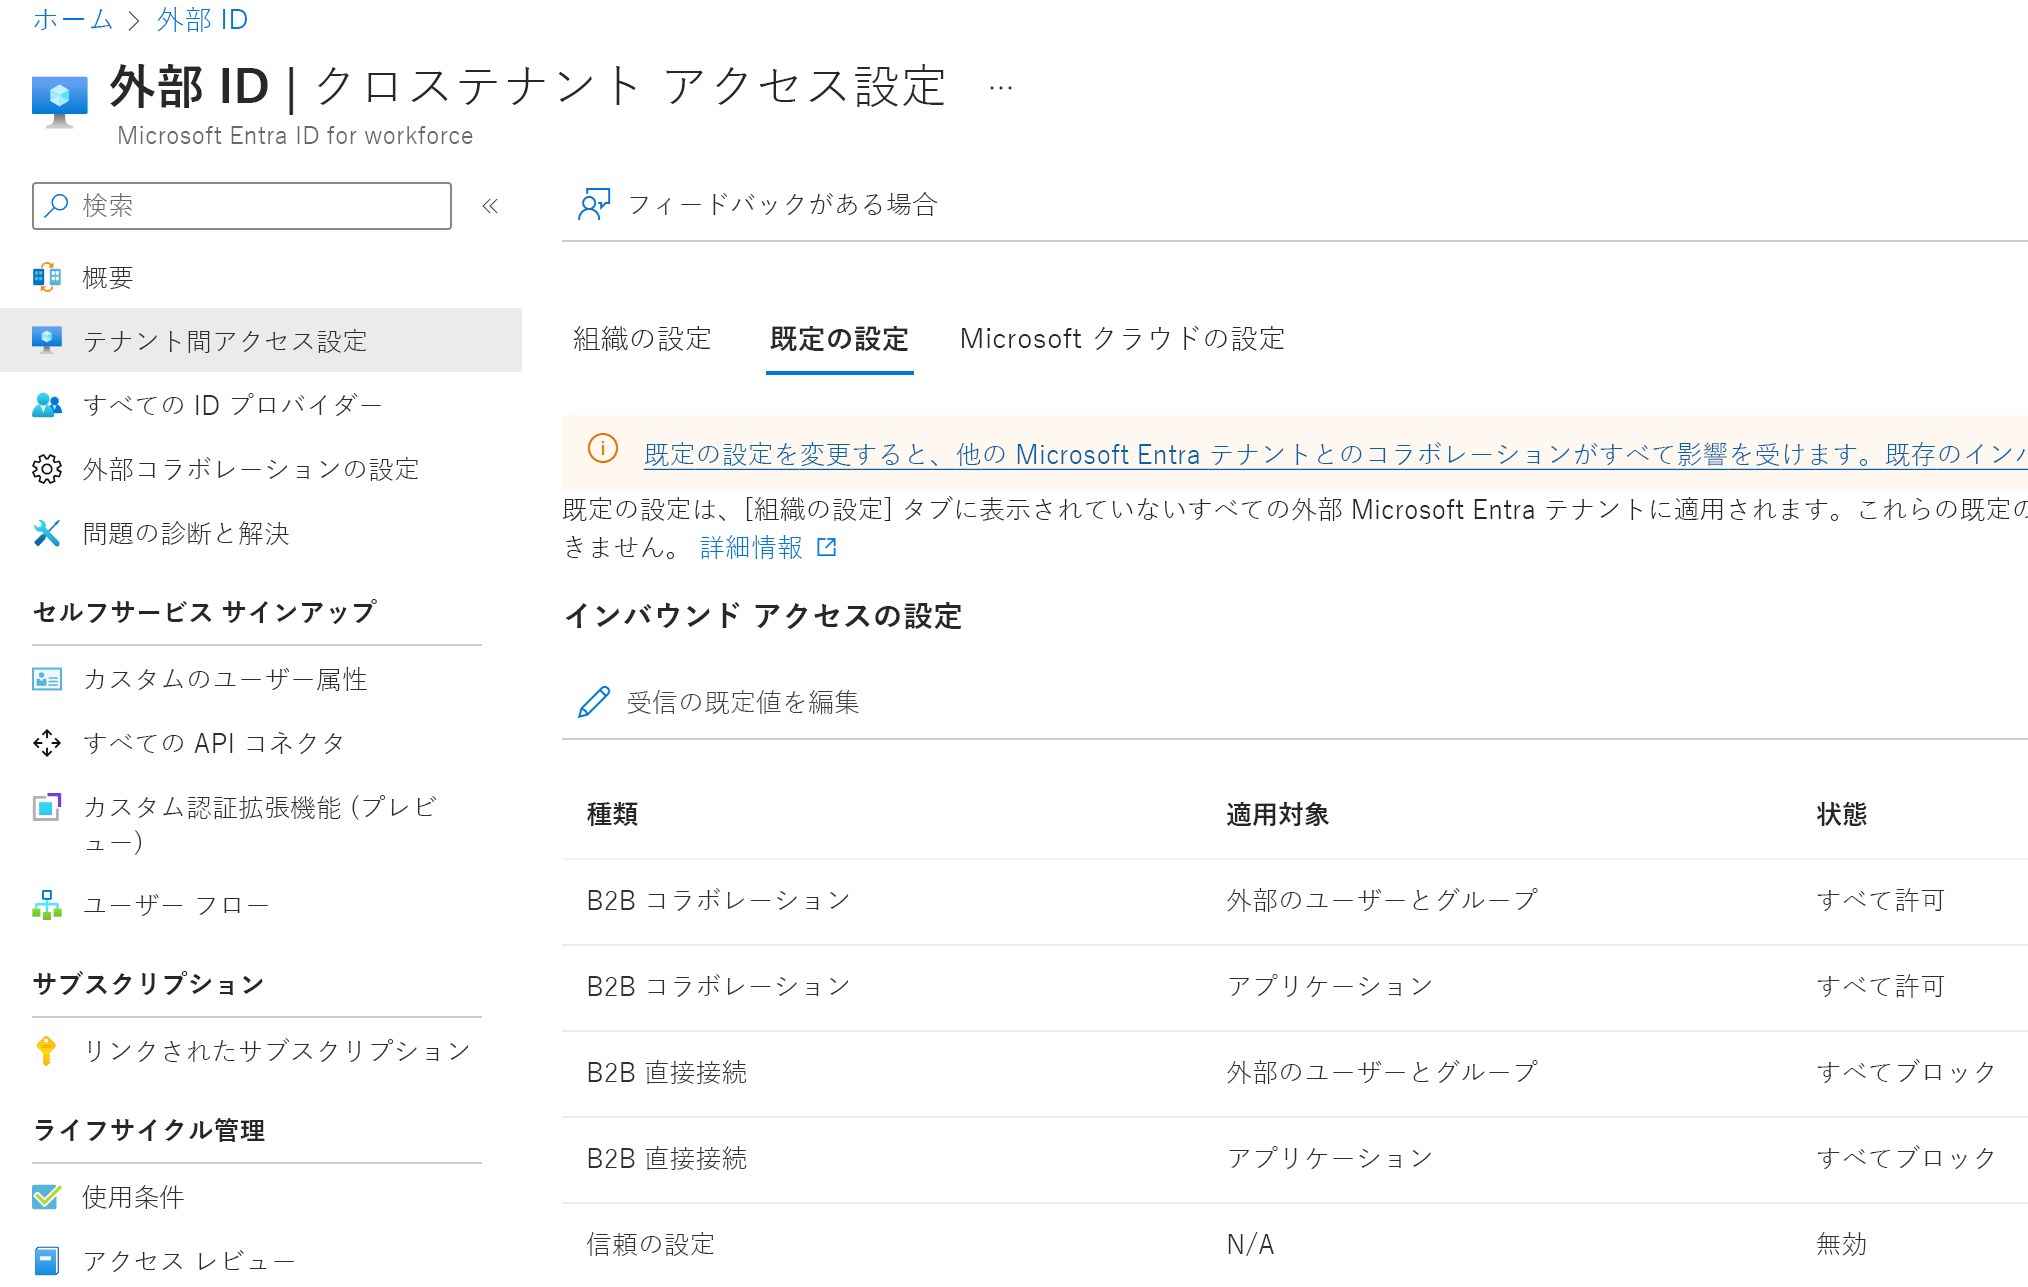Click the 無効 status cell
This screenshot has height=1287, width=2028.
tap(1841, 1245)
